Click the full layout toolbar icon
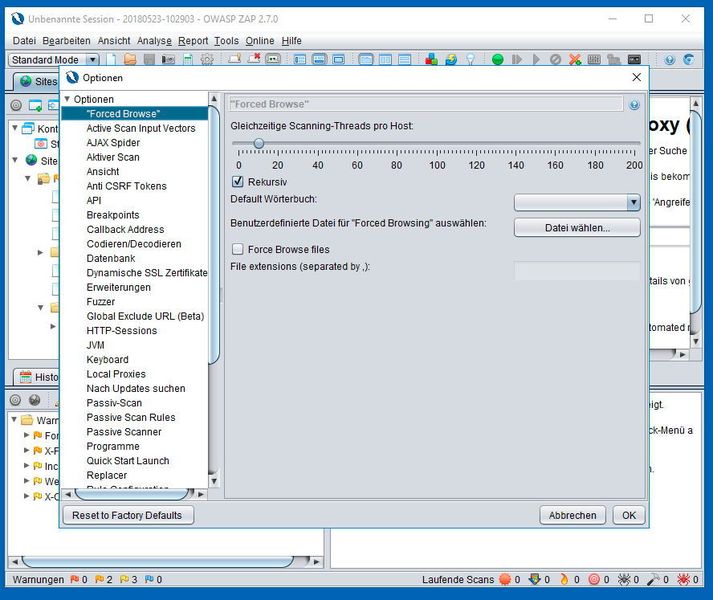This screenshot has width=713, height=600. click(339, 60)
